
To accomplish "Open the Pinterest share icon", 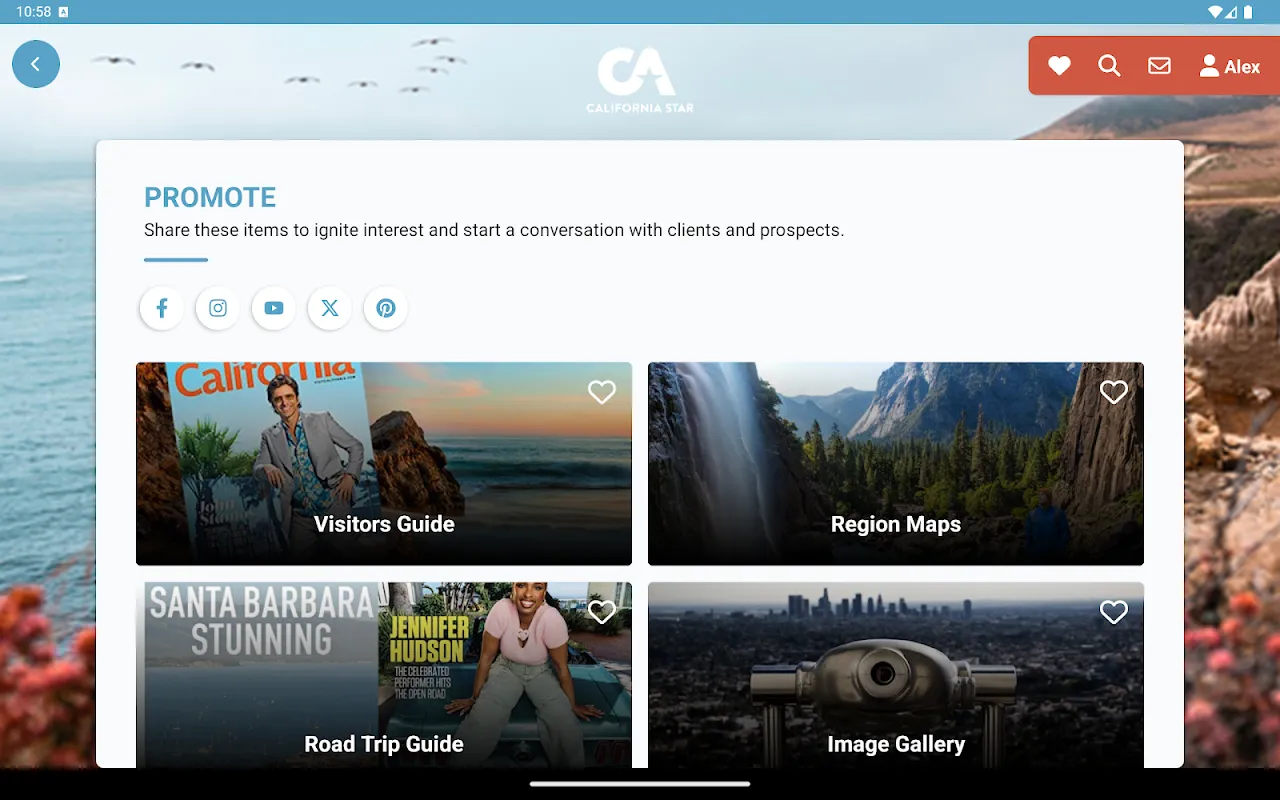I will click(x=386, y=308).
